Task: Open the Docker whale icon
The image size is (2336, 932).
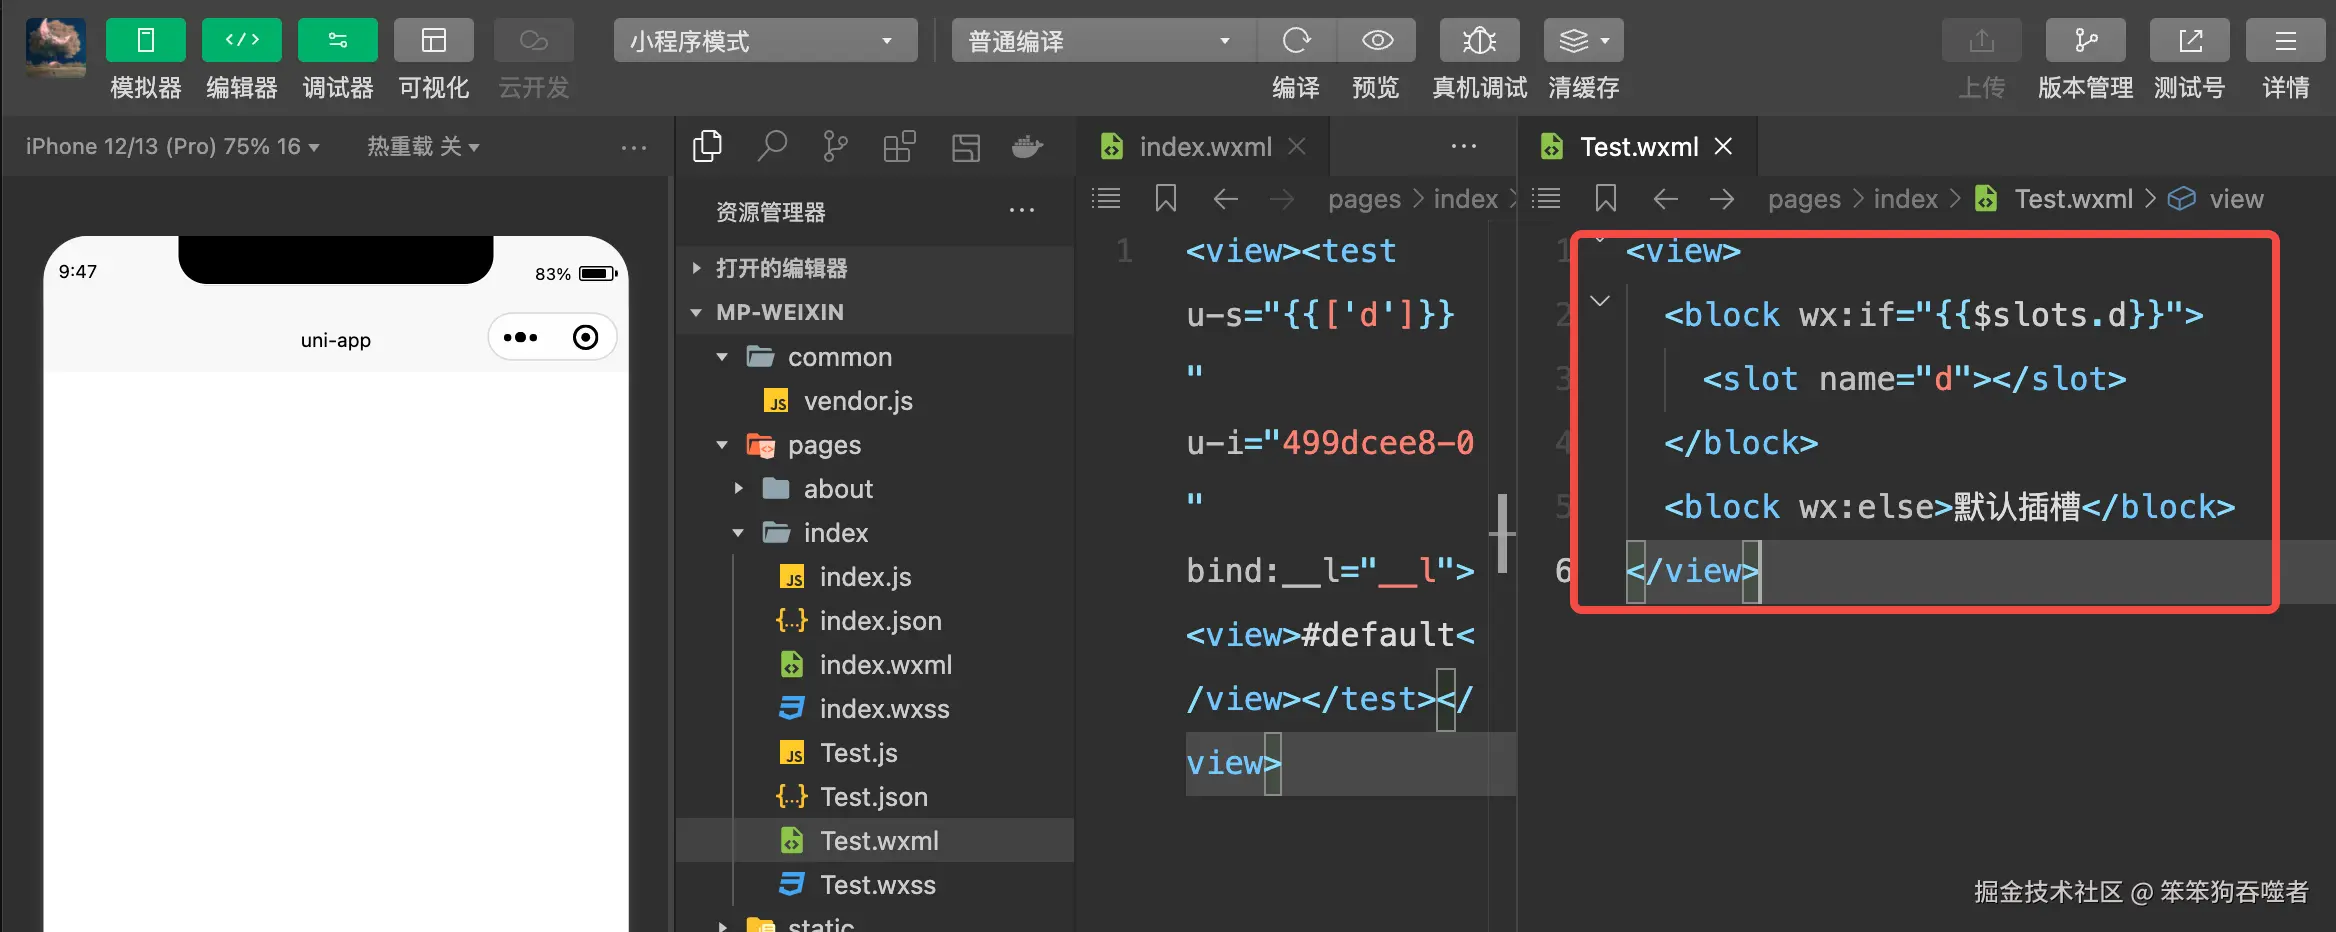Action: (x=1028, y=147)
